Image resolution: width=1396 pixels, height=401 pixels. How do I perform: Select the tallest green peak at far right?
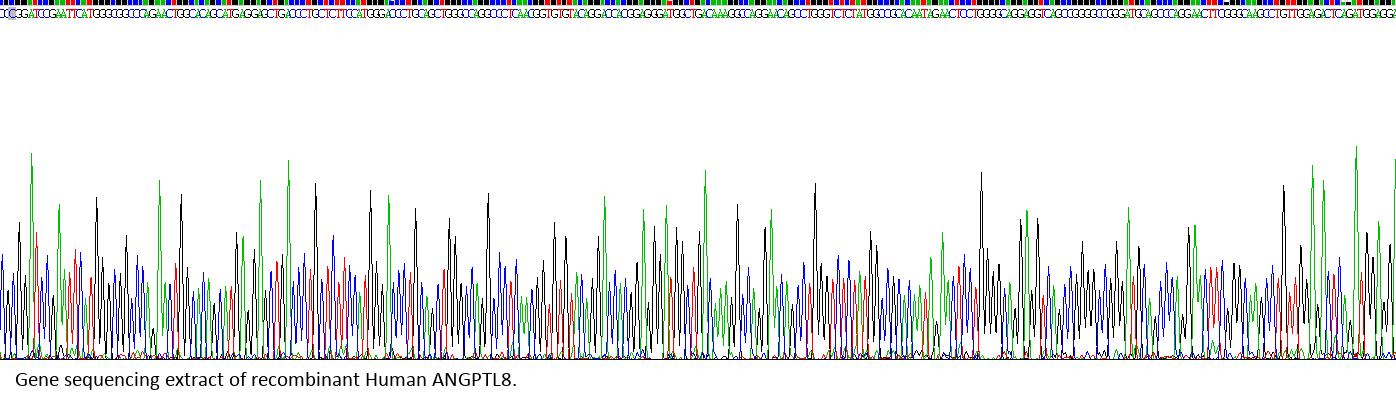coord(1356,150)
